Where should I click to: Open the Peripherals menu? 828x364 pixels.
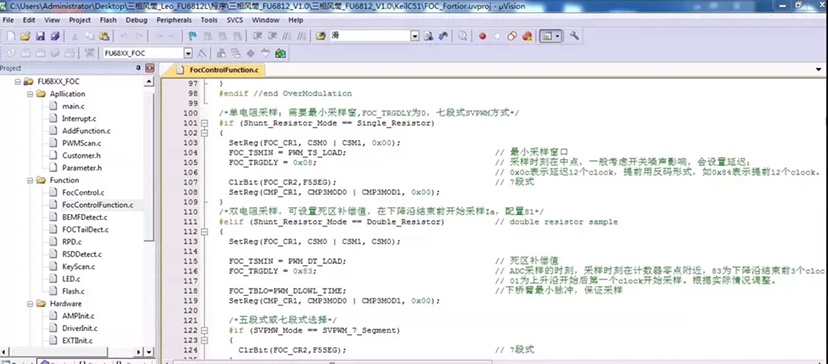174,20
